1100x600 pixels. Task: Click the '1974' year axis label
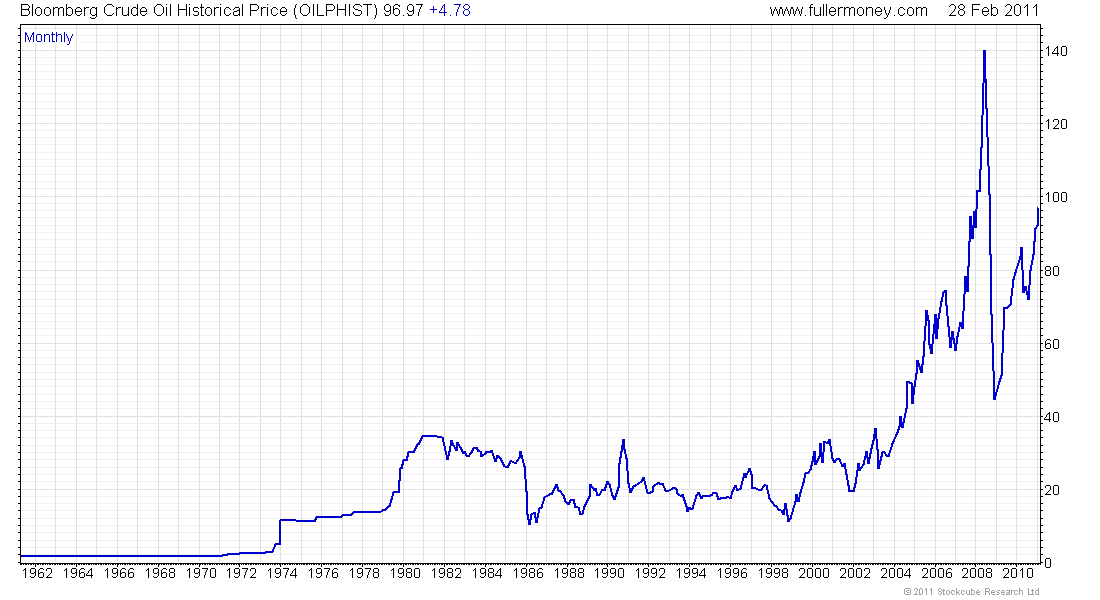(282, 573)
